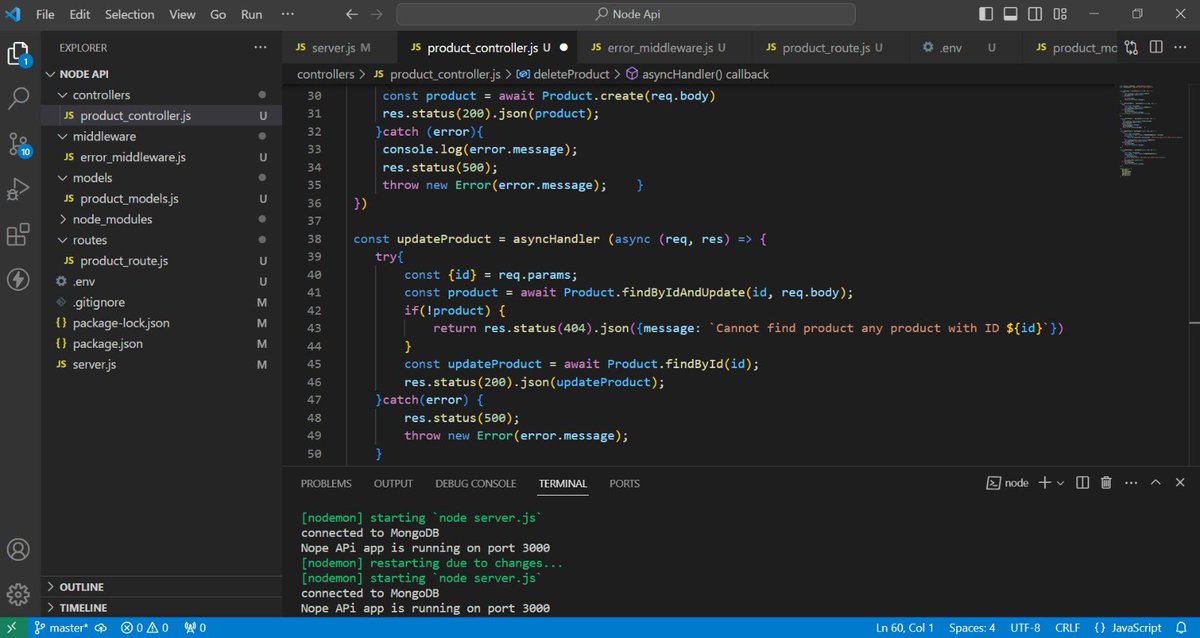The width and height of the screenshot is (1200, 638).
Task: Collapse the routes folder
Action: [x=161, y=240]
